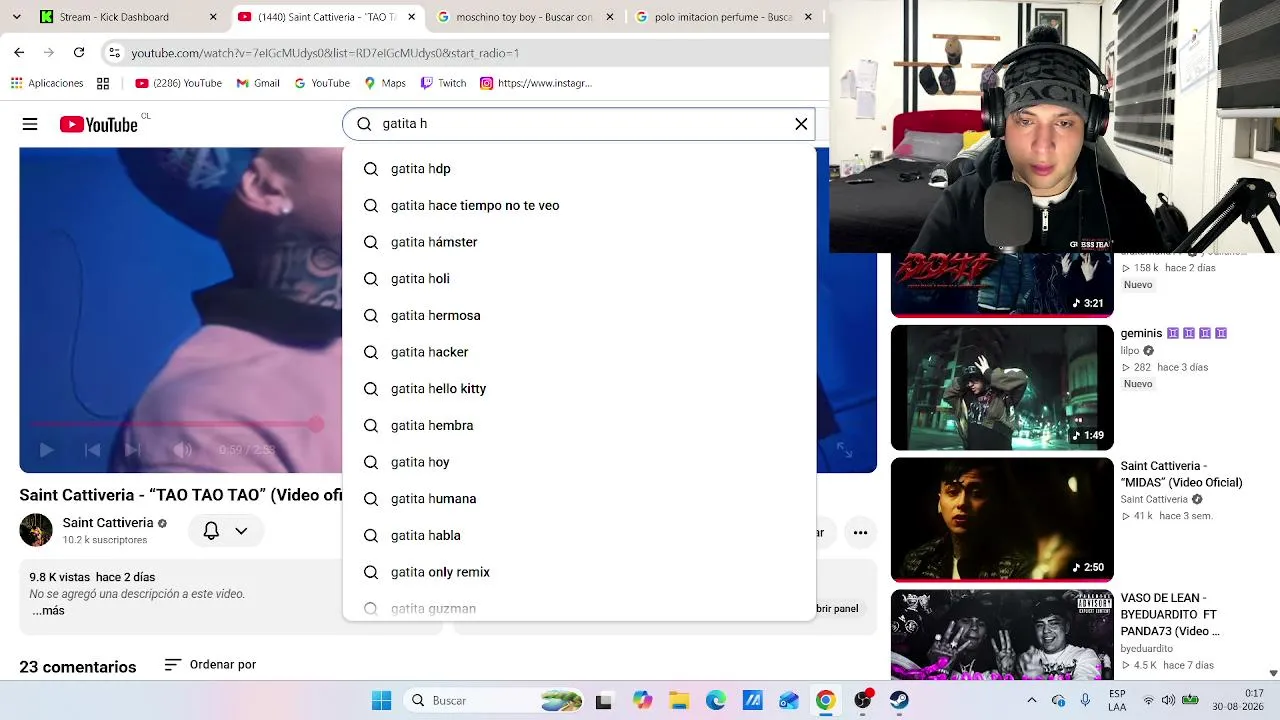Go to the YouTube home logo
Image resolution: width=1280 pixels, height=720 pixels.
click(98, 124)
